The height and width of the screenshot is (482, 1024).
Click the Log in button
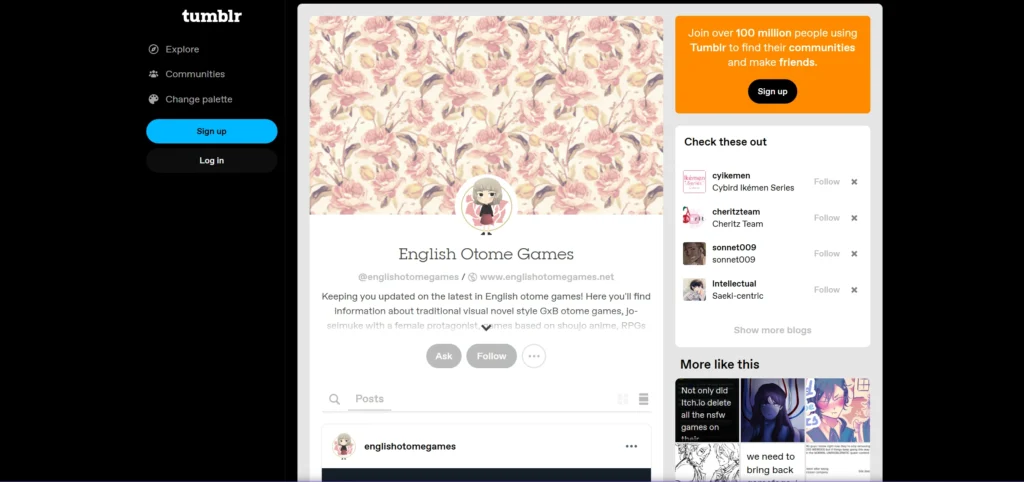[212, 161]
